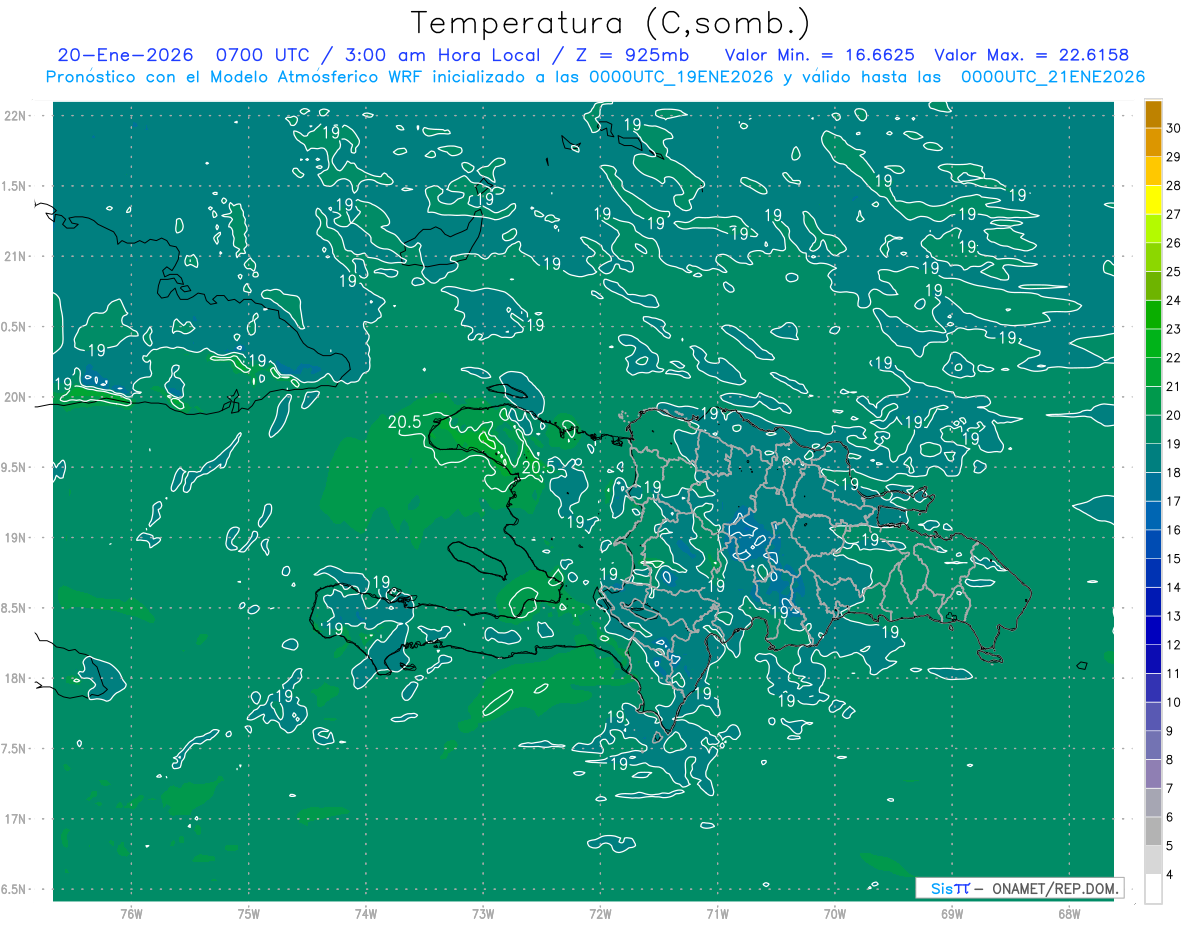Click the '13' value on the color scale
The width and height of the screenshot is (1200, 927).
coord(1173,616)
